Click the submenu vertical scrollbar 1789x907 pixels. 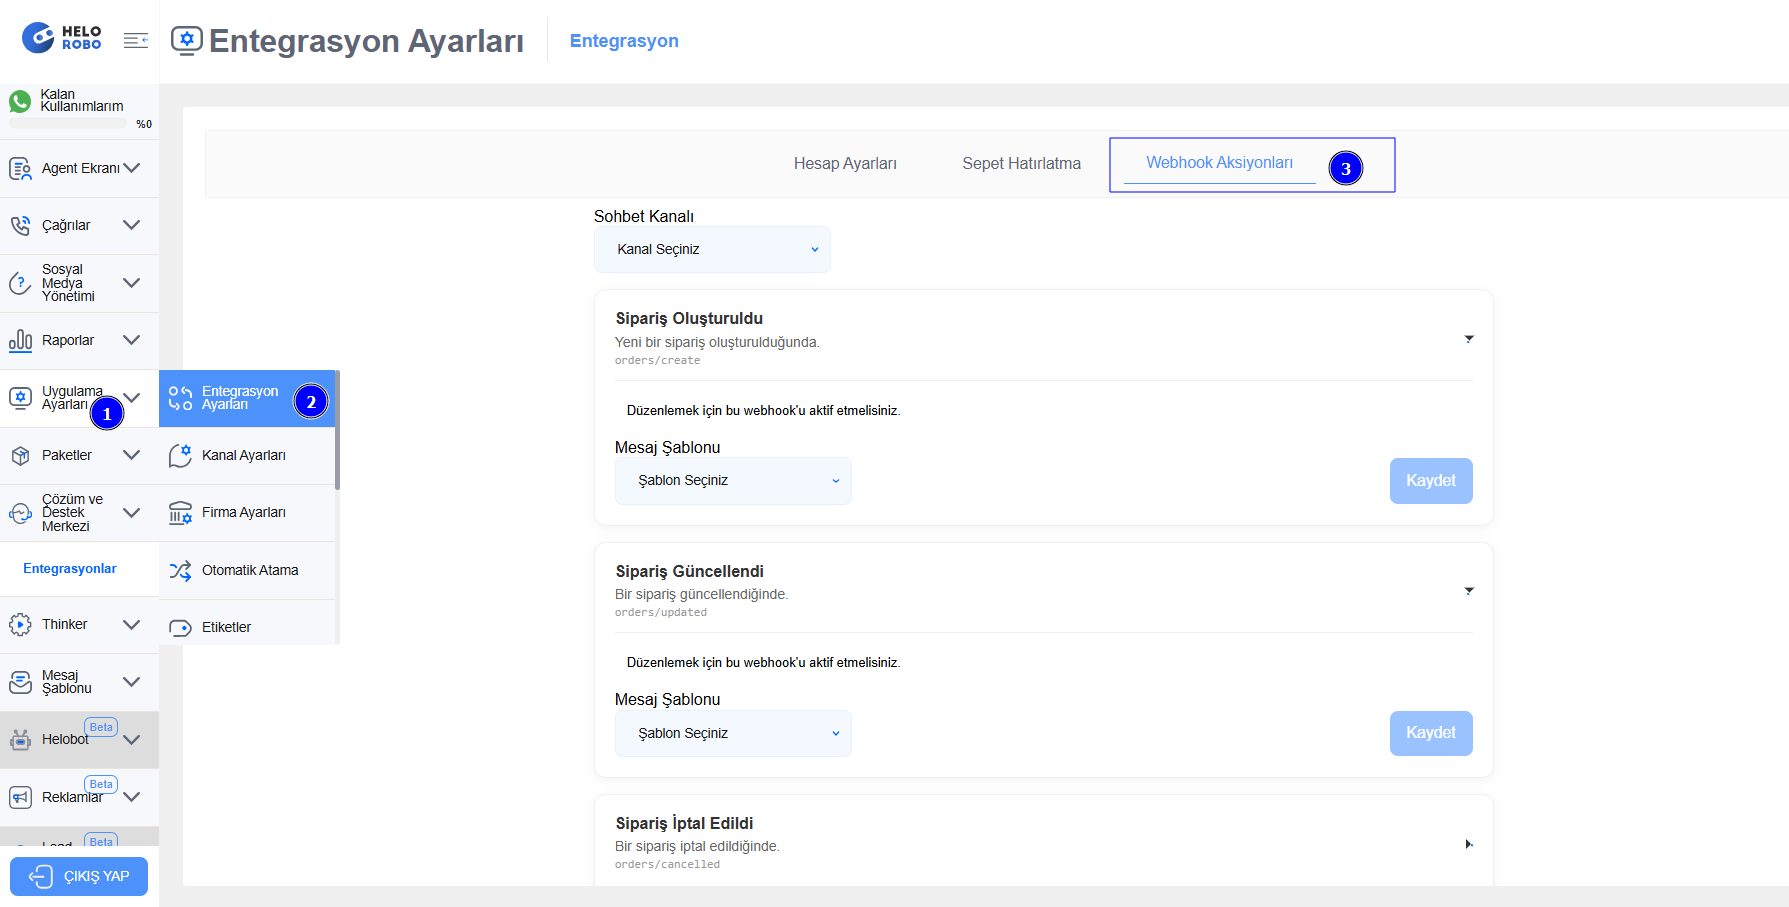pyautogui.click(x=338, y=430)
